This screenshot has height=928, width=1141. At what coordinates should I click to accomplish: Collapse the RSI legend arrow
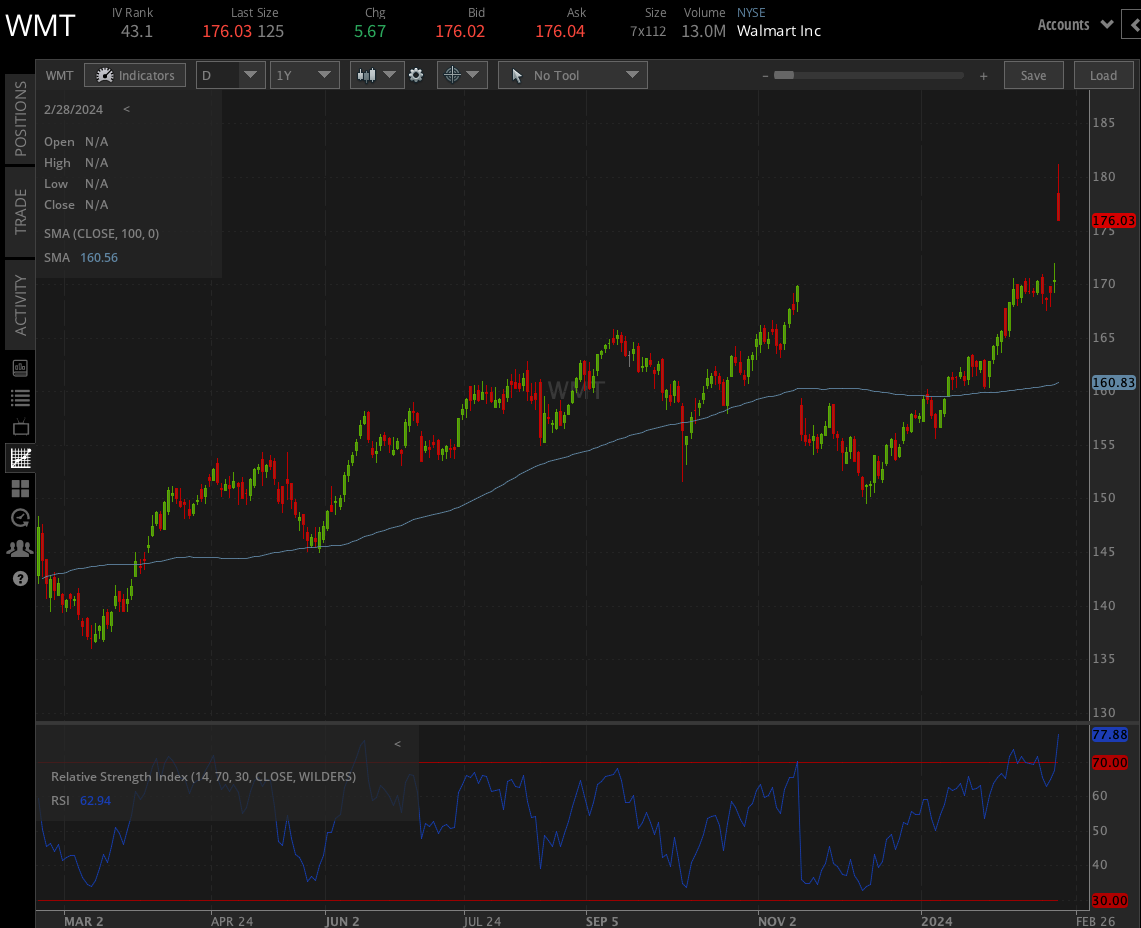tap(397, 744)
